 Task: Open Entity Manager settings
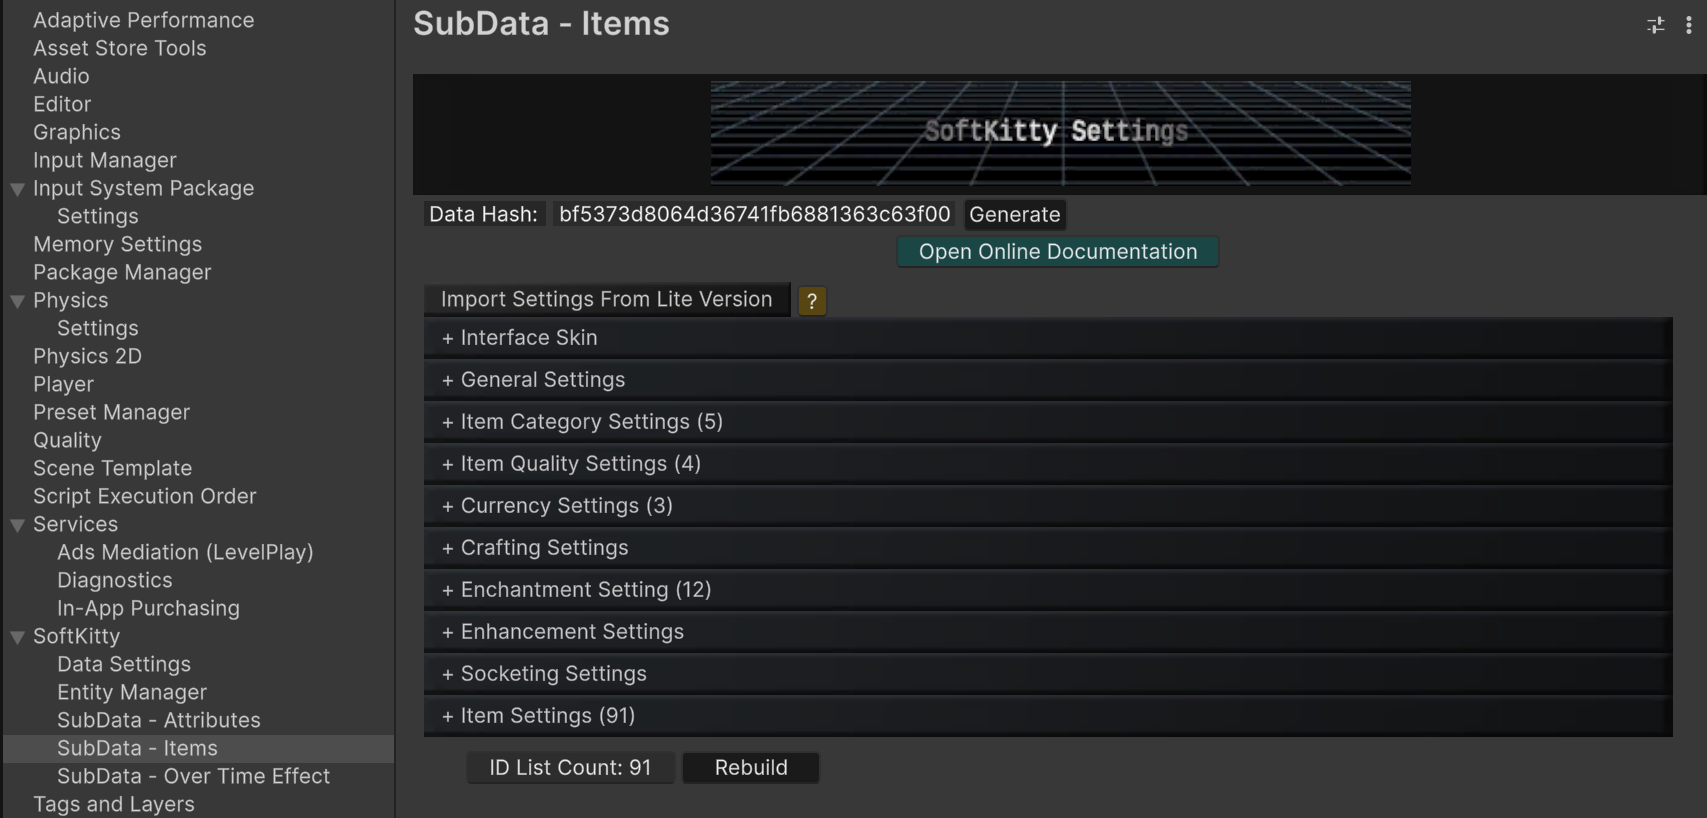[x=131, y=692]
